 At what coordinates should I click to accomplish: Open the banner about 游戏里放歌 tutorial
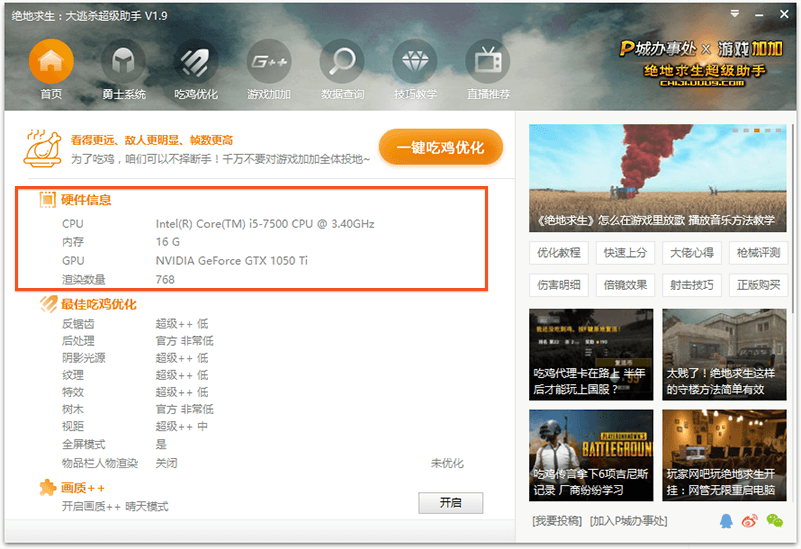657,178
